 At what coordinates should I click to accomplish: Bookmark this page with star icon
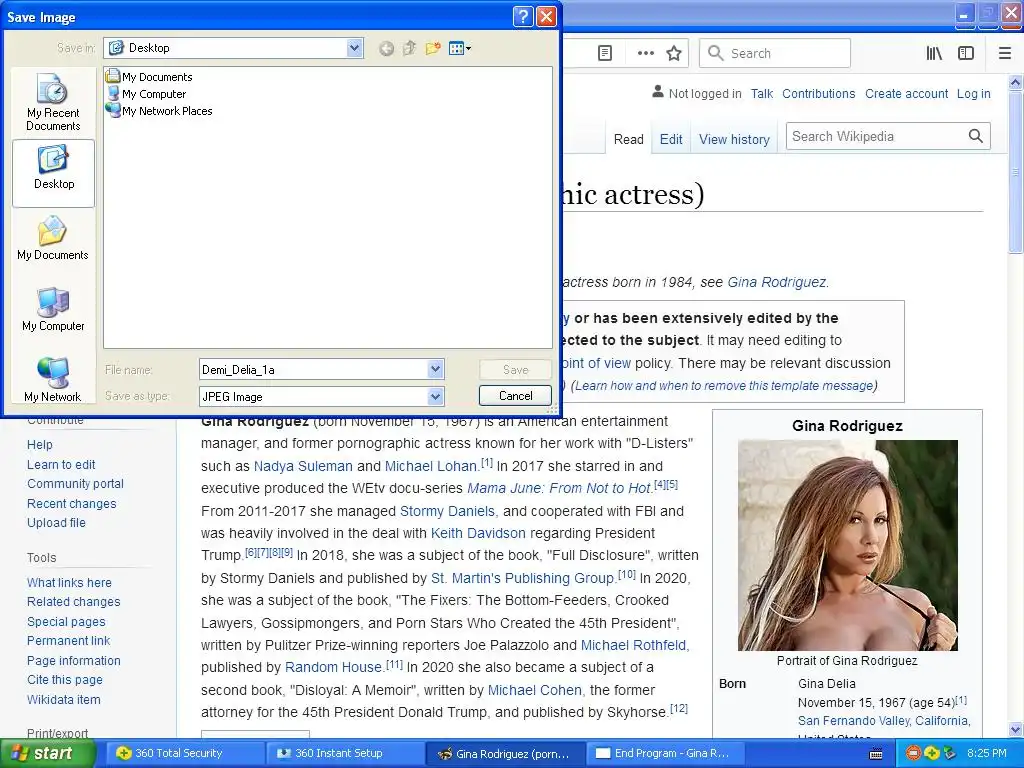point(674,54)
